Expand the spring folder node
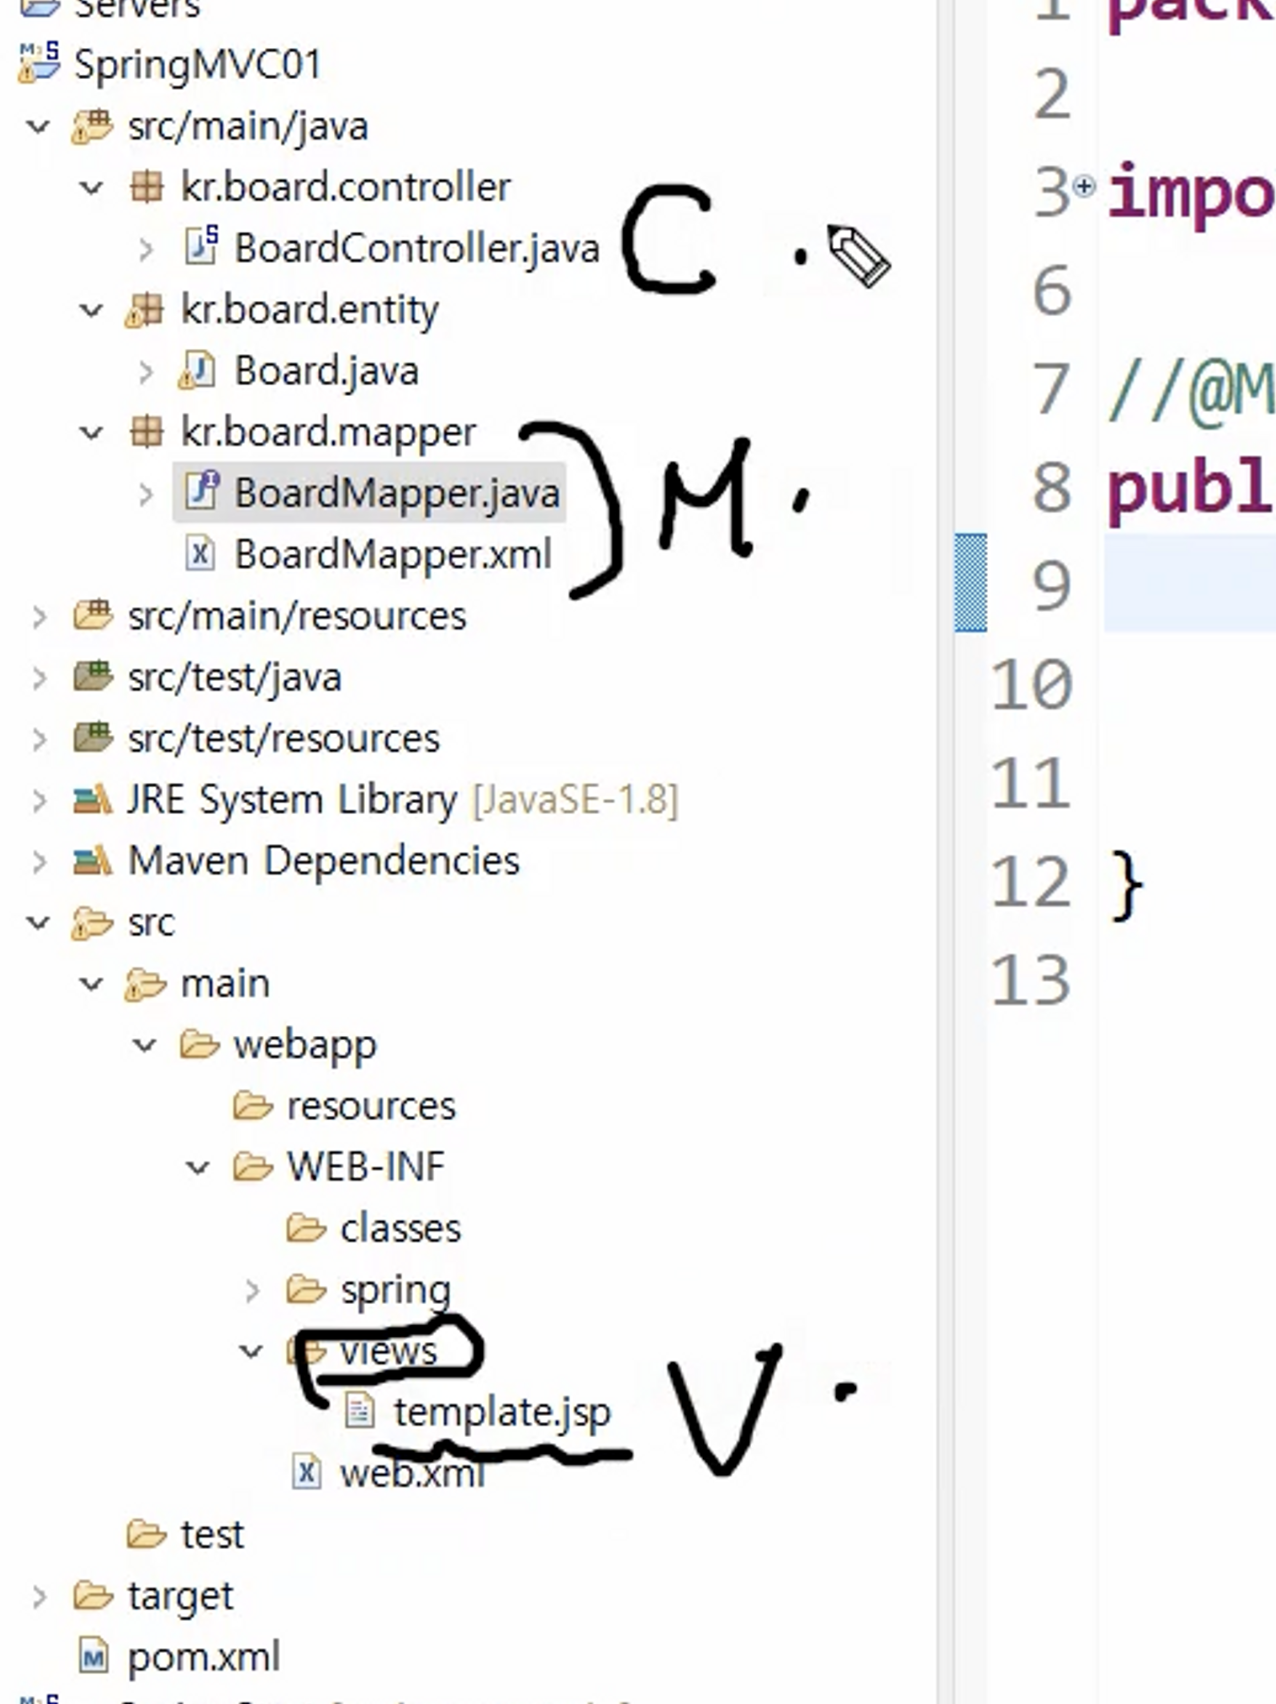 [x=252, y=1291]
